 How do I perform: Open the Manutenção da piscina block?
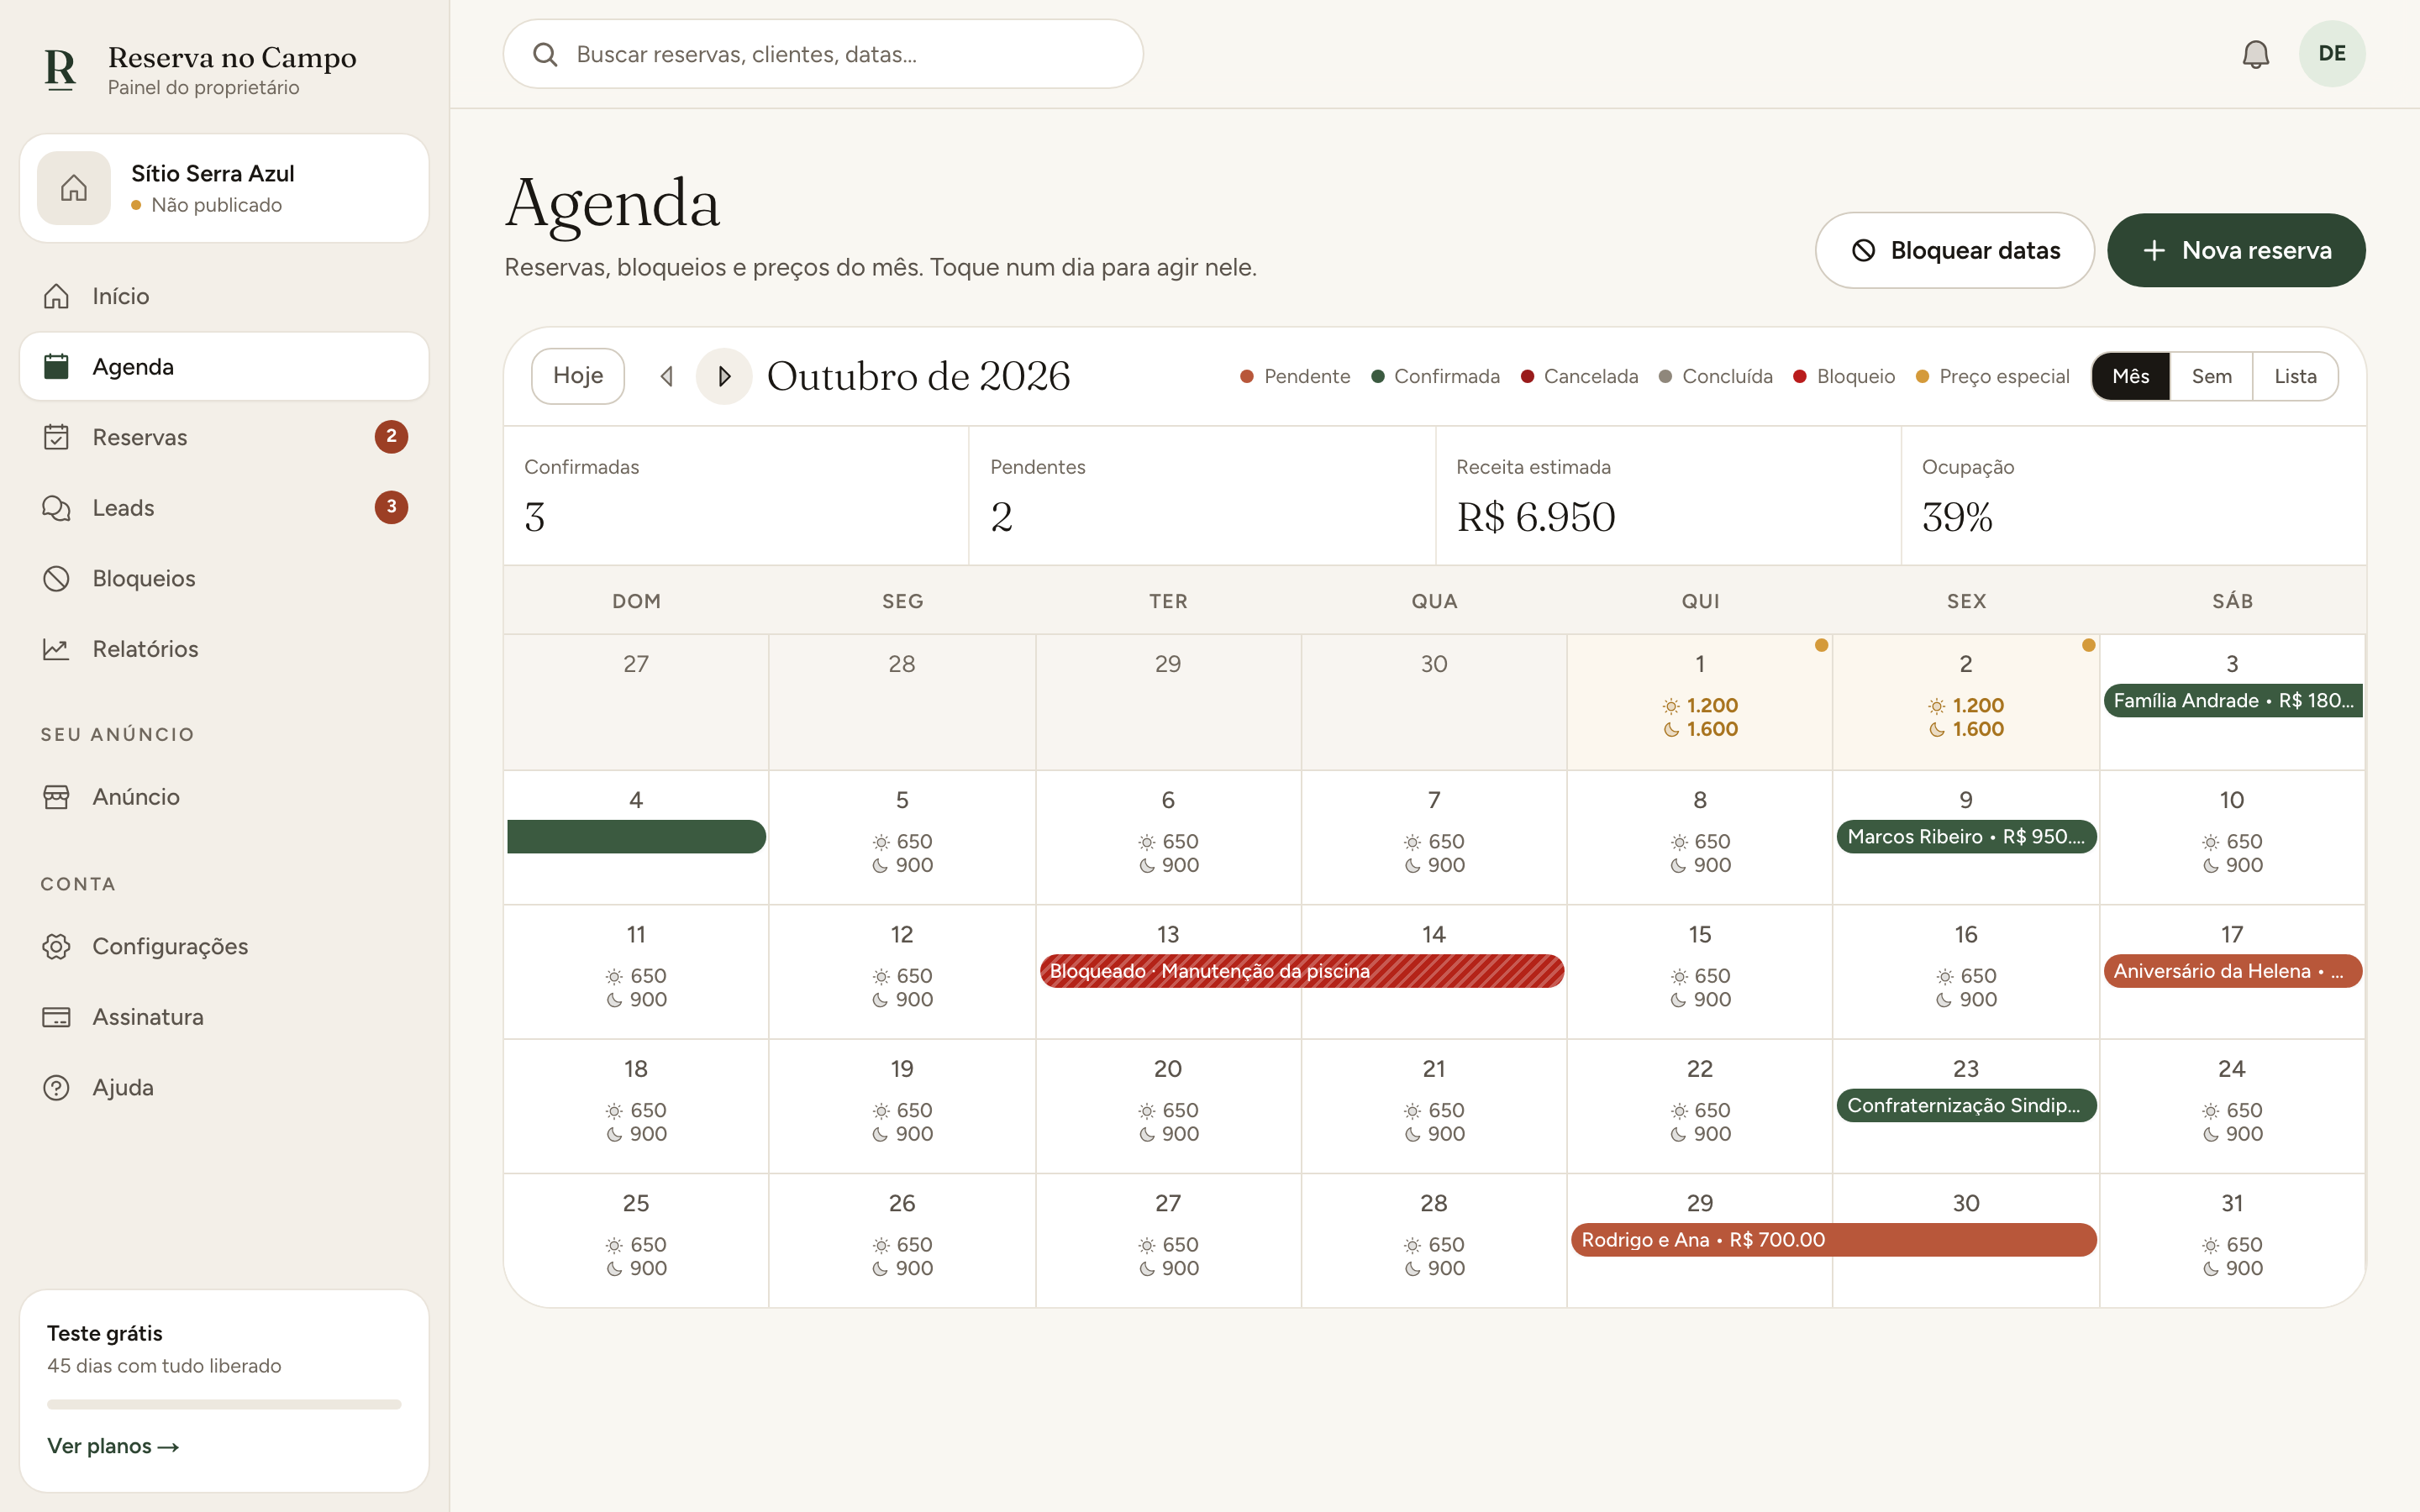pos(1301,971)
